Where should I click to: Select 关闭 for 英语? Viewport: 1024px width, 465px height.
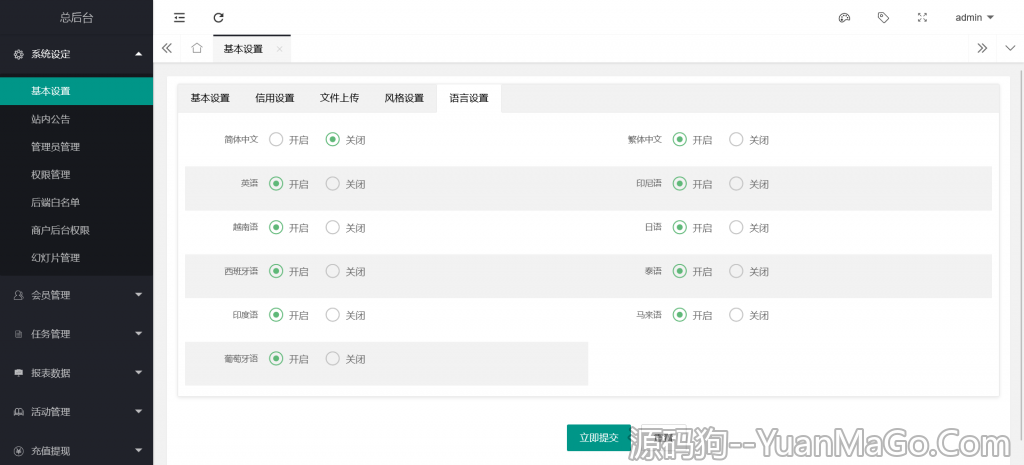[x=345, y=184]
